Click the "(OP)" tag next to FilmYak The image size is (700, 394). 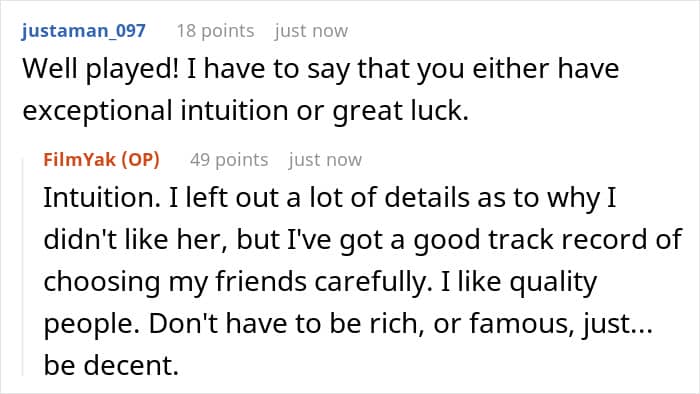[141, 159]
